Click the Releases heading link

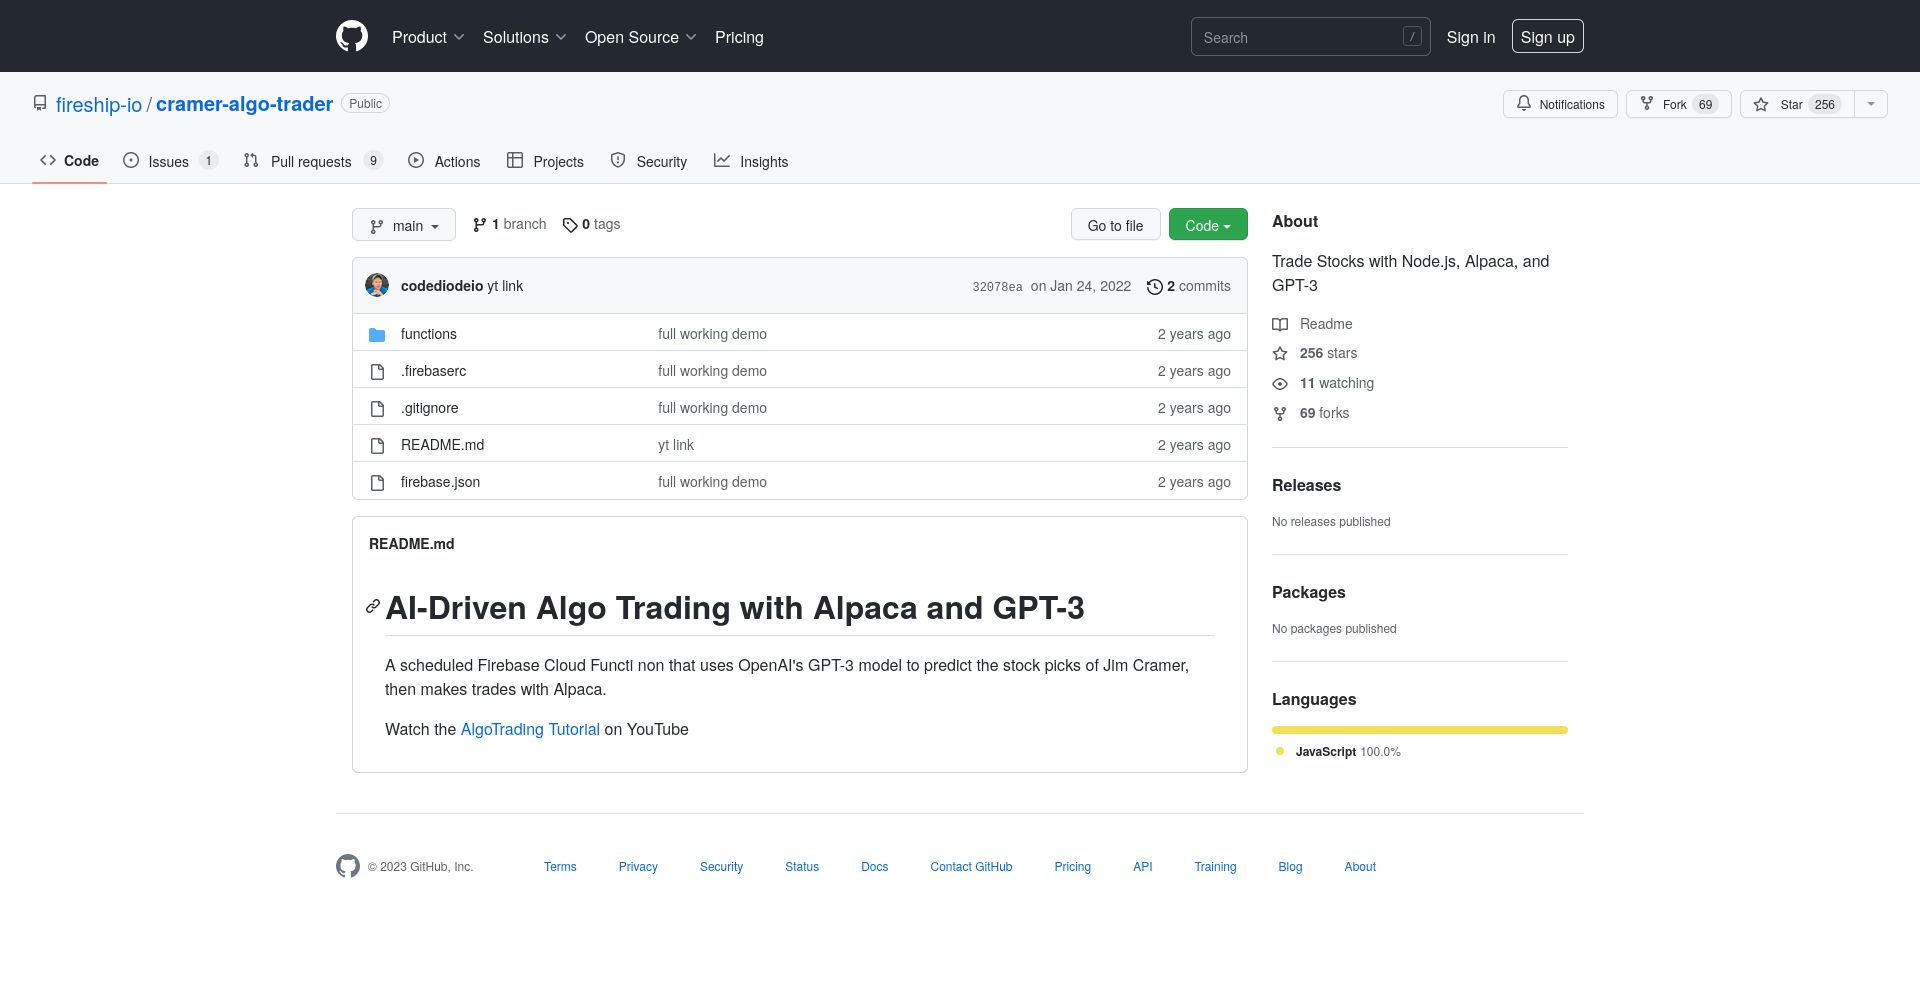click(x=1306, y=485)
